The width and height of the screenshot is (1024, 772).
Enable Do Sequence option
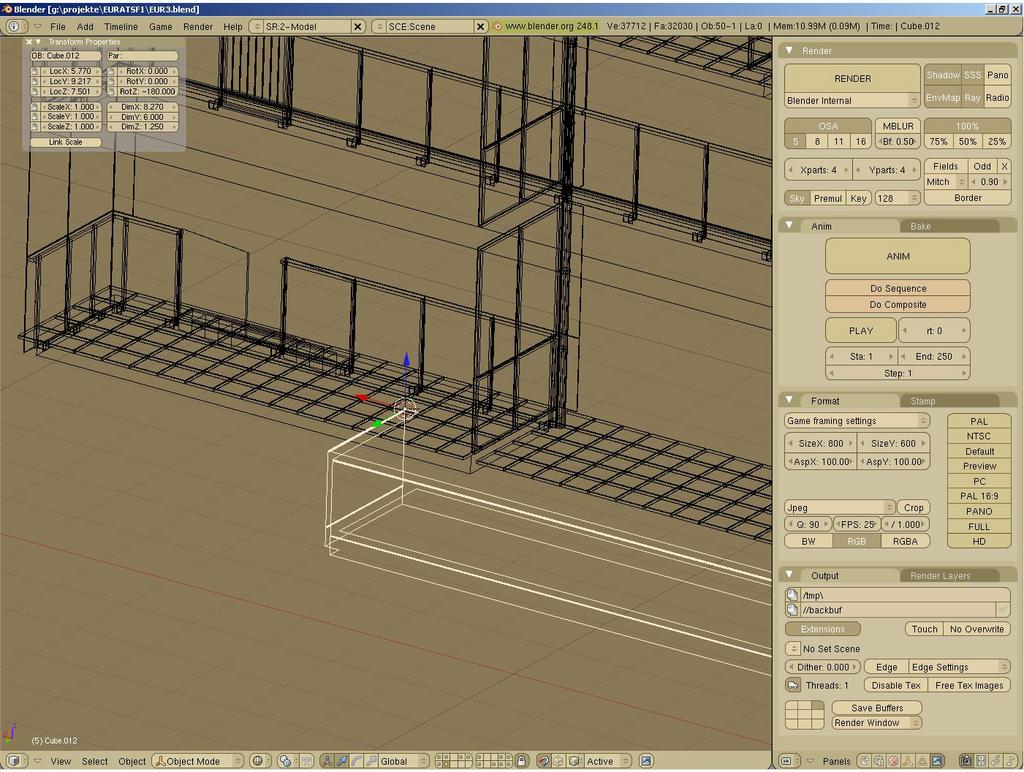pos(898,288)
